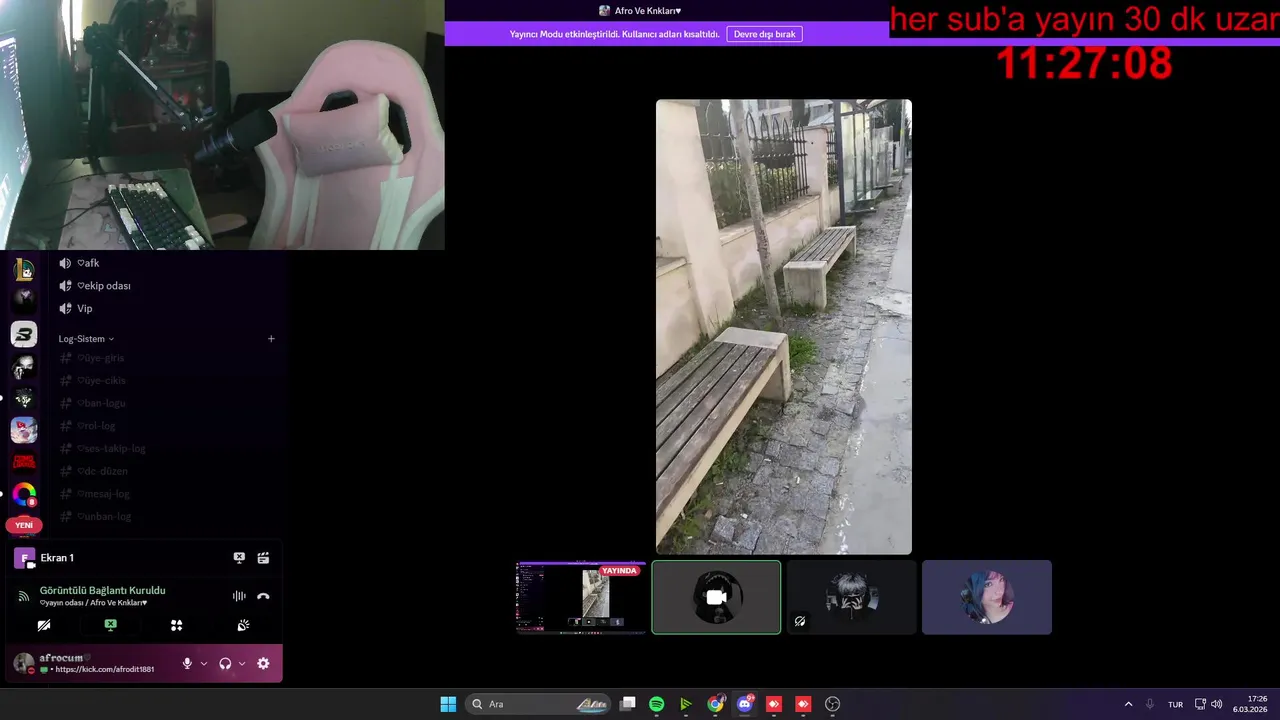This screenshot has width=1280, height=720.
Task: Toggle camera on in voice panel
Action: [44, 625]
